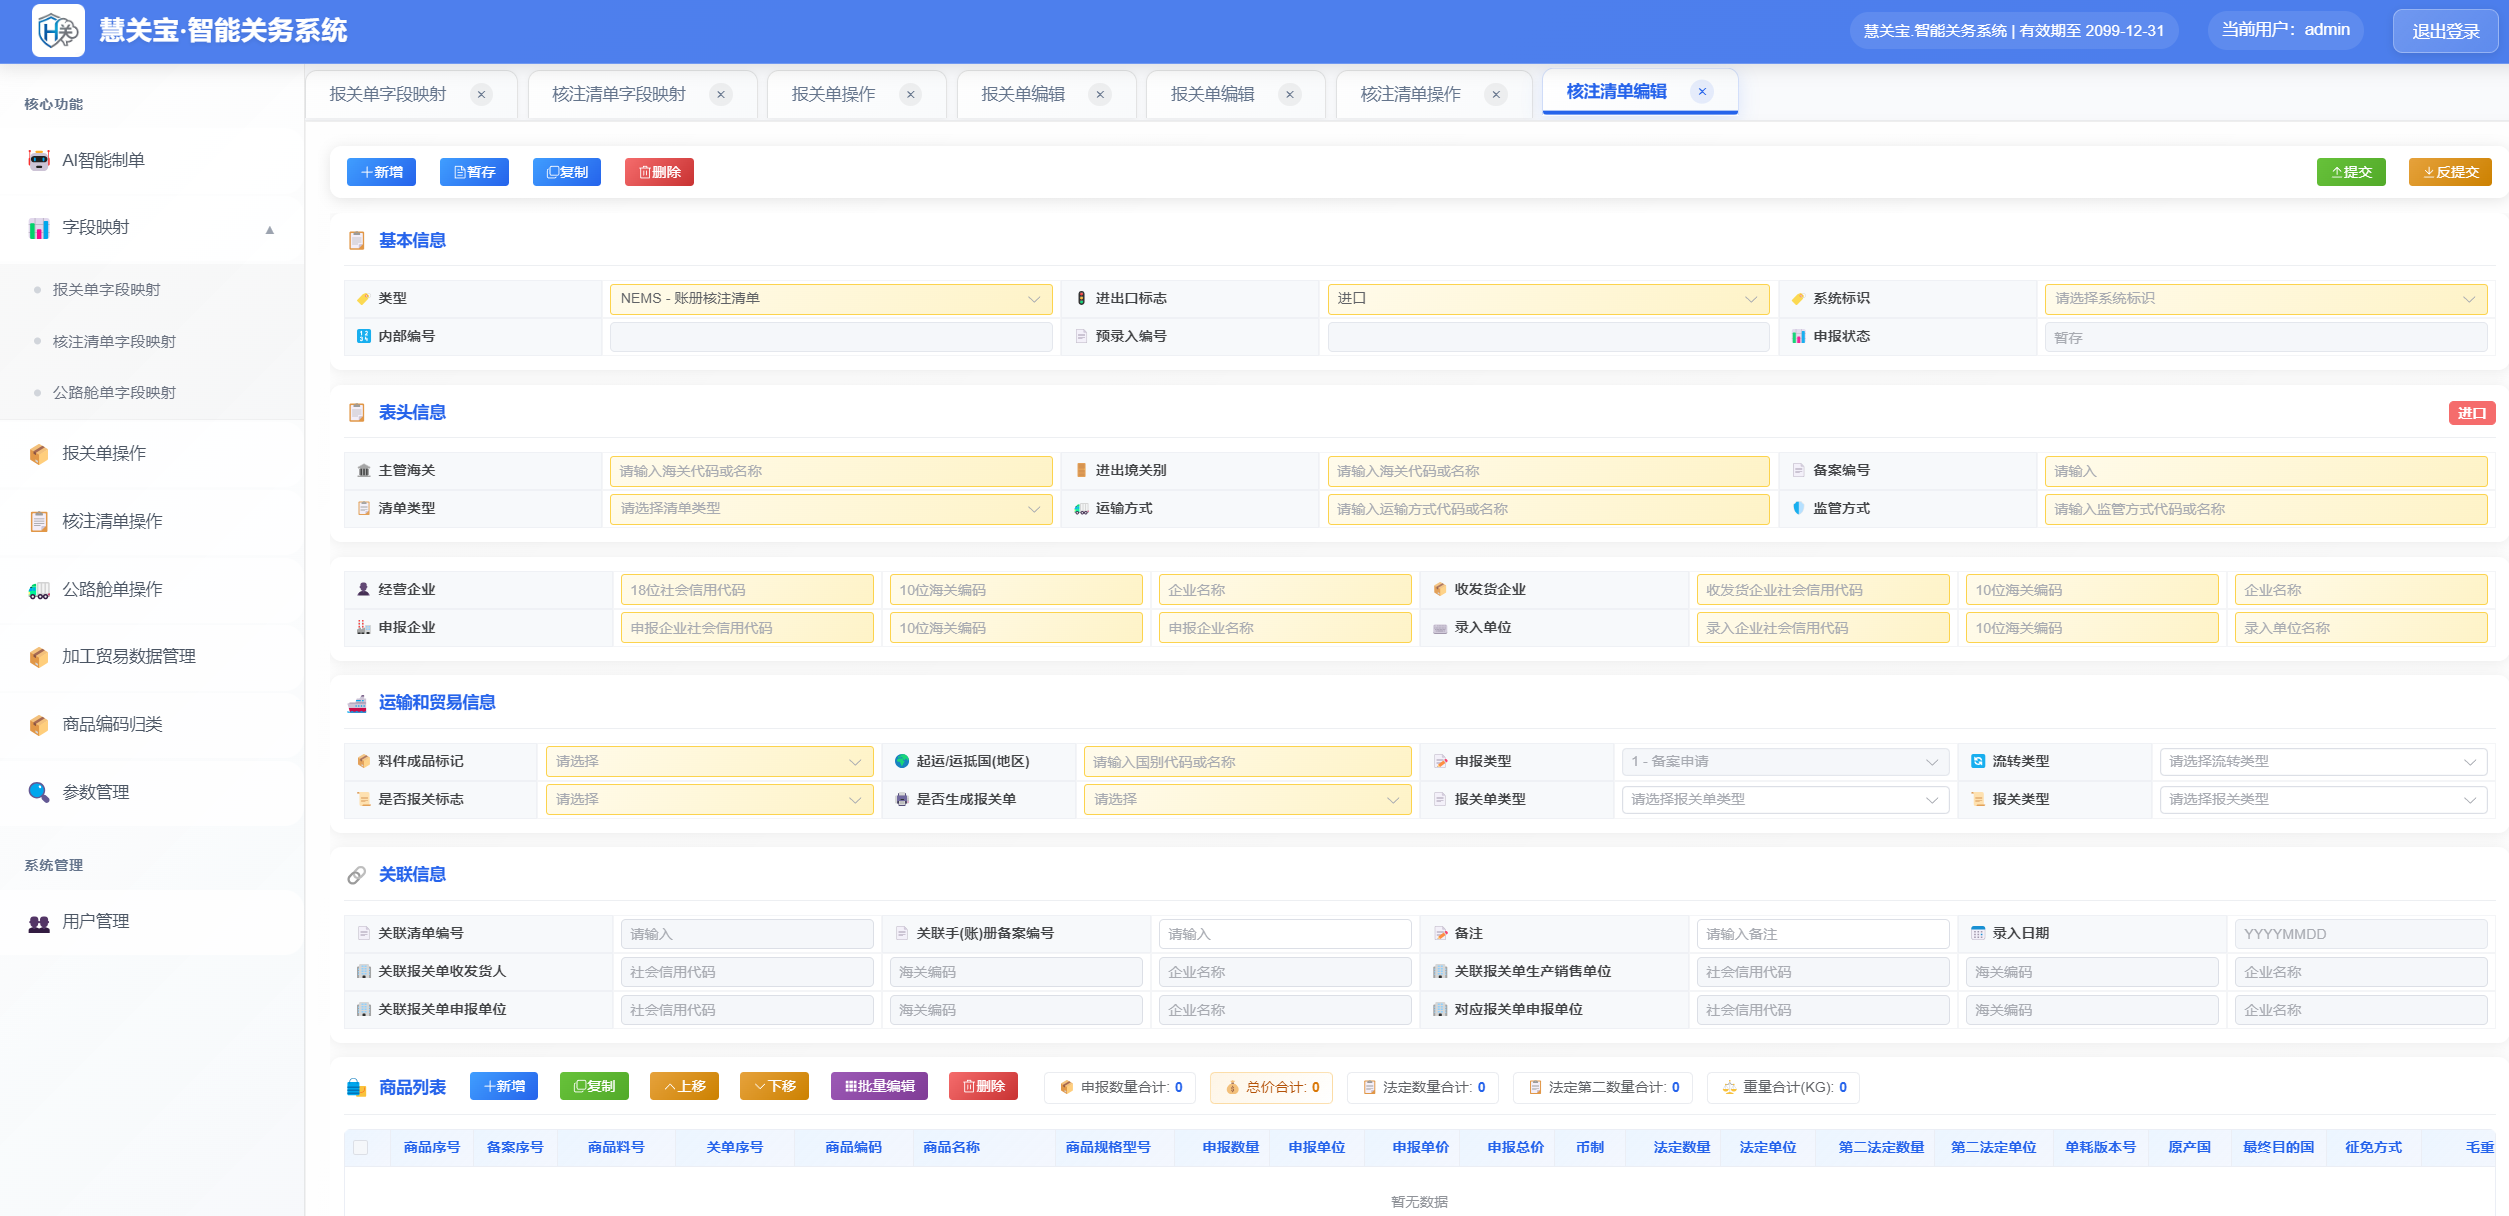Click the 商品编码归类 icon
The width and height of the screenshot is (2509, 1216).
click(x=39, y=725)
